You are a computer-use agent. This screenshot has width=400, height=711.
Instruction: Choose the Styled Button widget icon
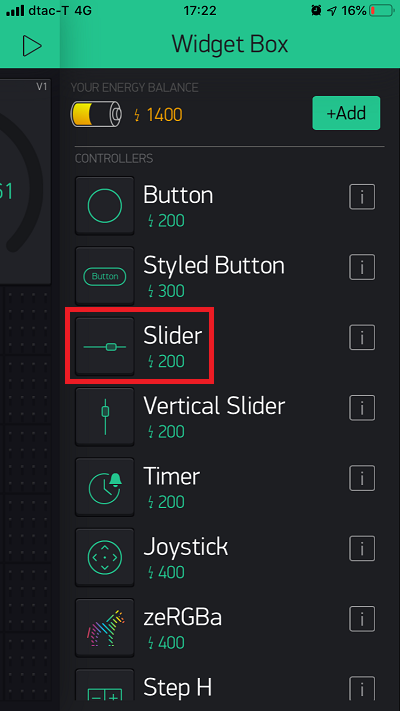[105, 276]
